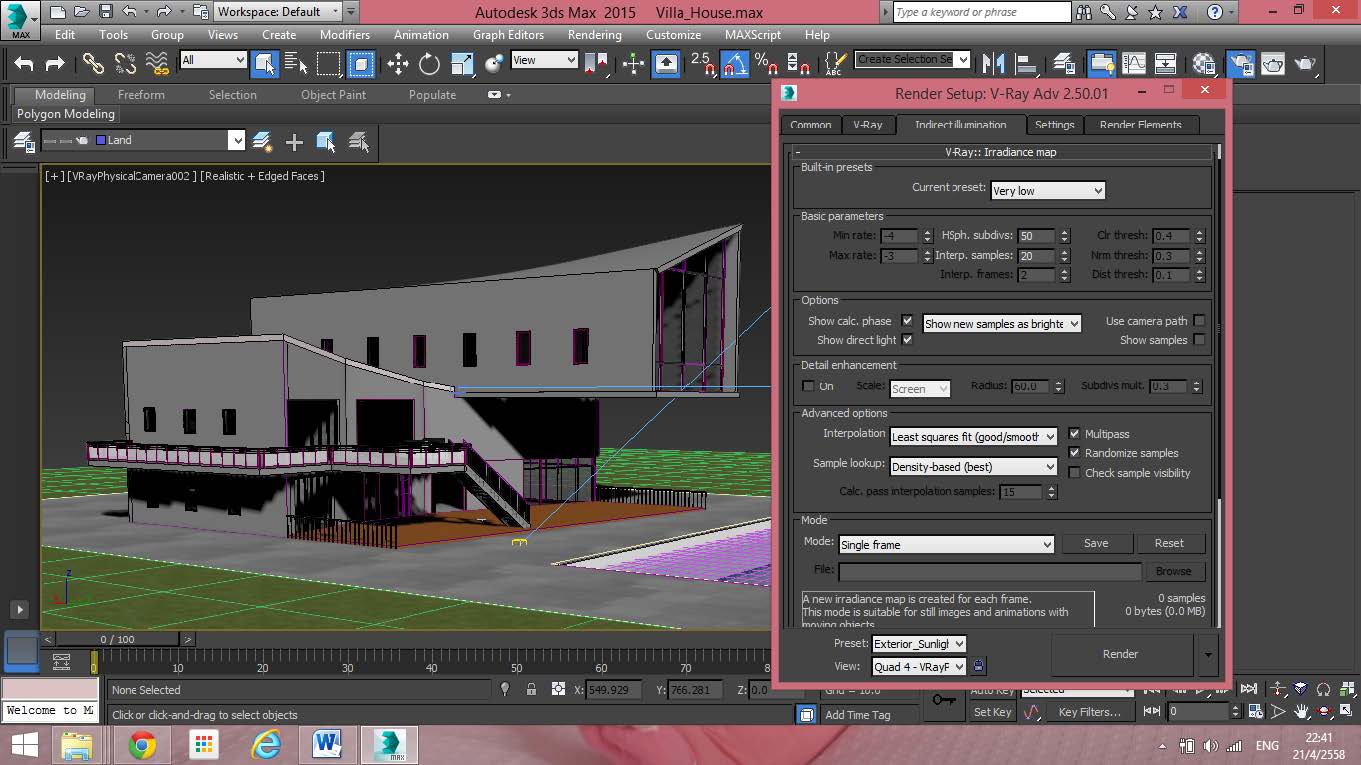
Task: Open Render Setup teapot icon
Action: [x=1241, y=64]
